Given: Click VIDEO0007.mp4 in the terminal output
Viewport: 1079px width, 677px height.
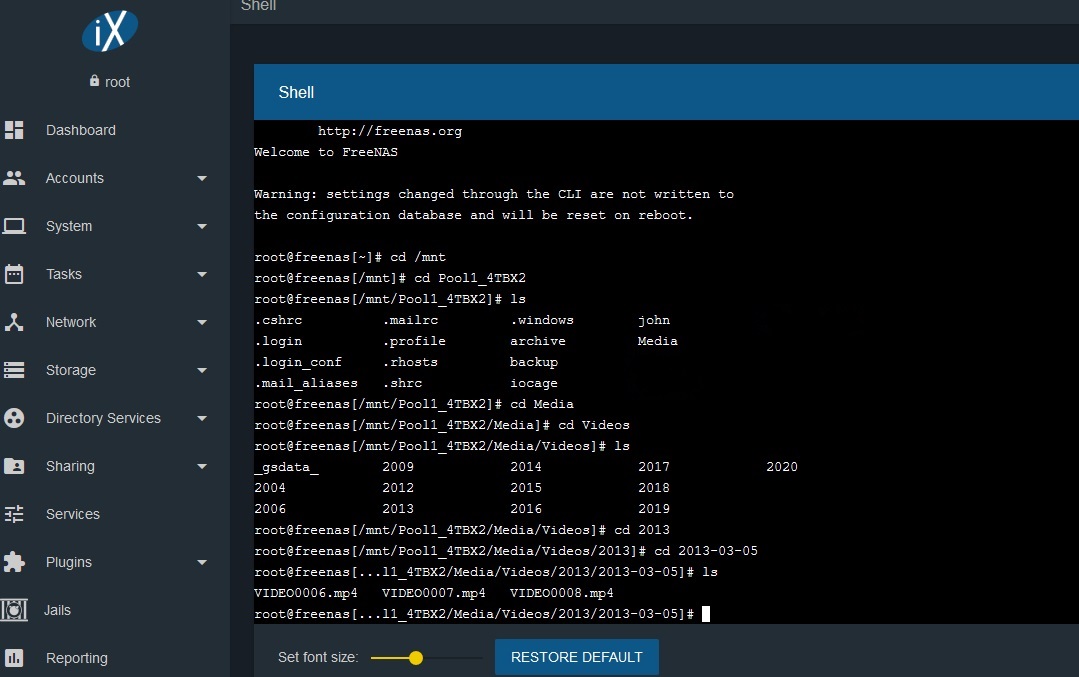Looking at the screenshot, I should click(434, 593).
